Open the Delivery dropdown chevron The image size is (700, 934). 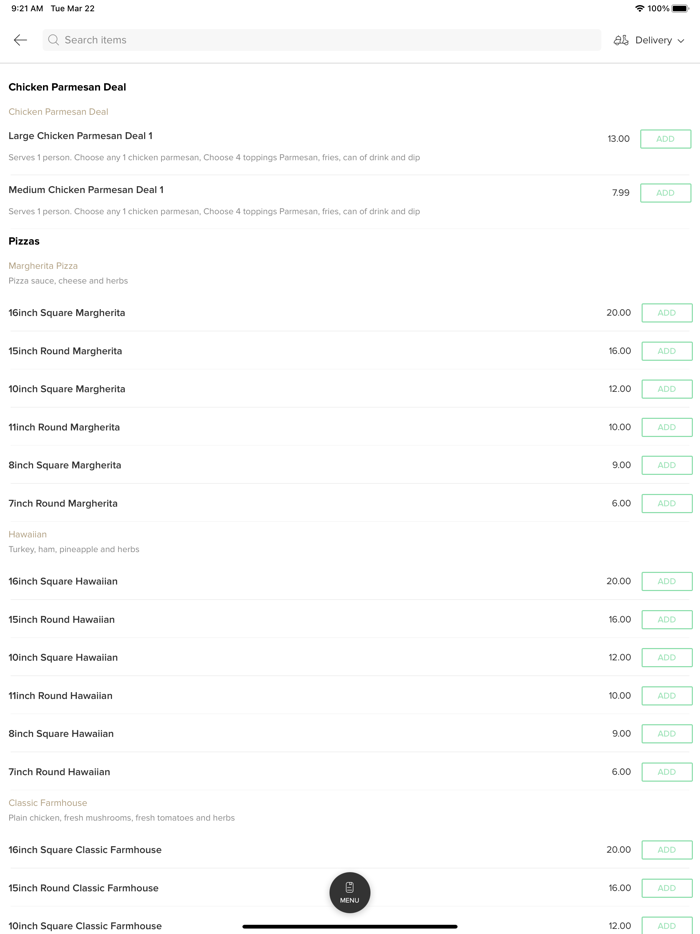point(681,41)
